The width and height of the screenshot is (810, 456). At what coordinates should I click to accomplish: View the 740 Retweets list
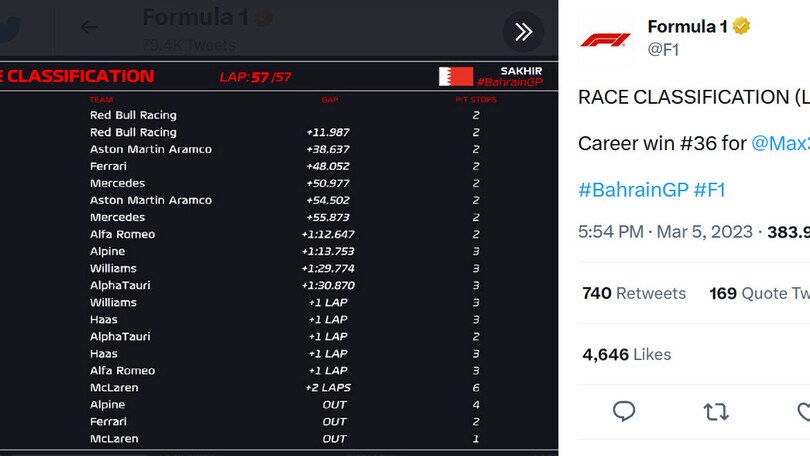click(634, 293)
